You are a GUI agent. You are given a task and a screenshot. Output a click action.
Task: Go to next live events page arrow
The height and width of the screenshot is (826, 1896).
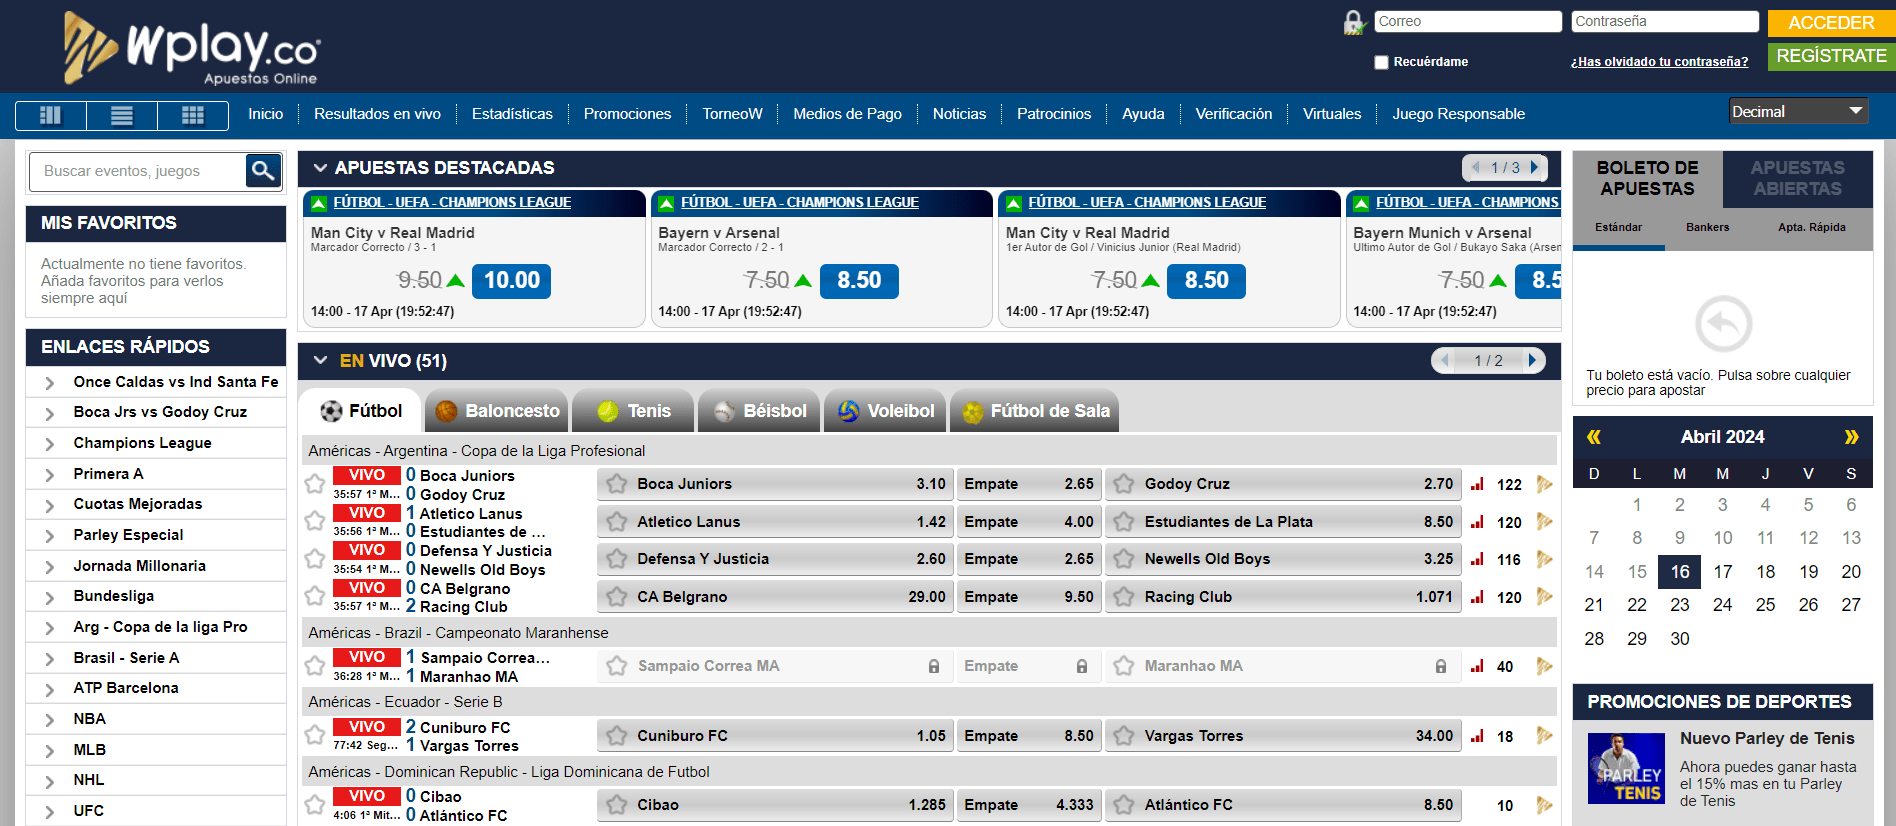[1533, 360]
